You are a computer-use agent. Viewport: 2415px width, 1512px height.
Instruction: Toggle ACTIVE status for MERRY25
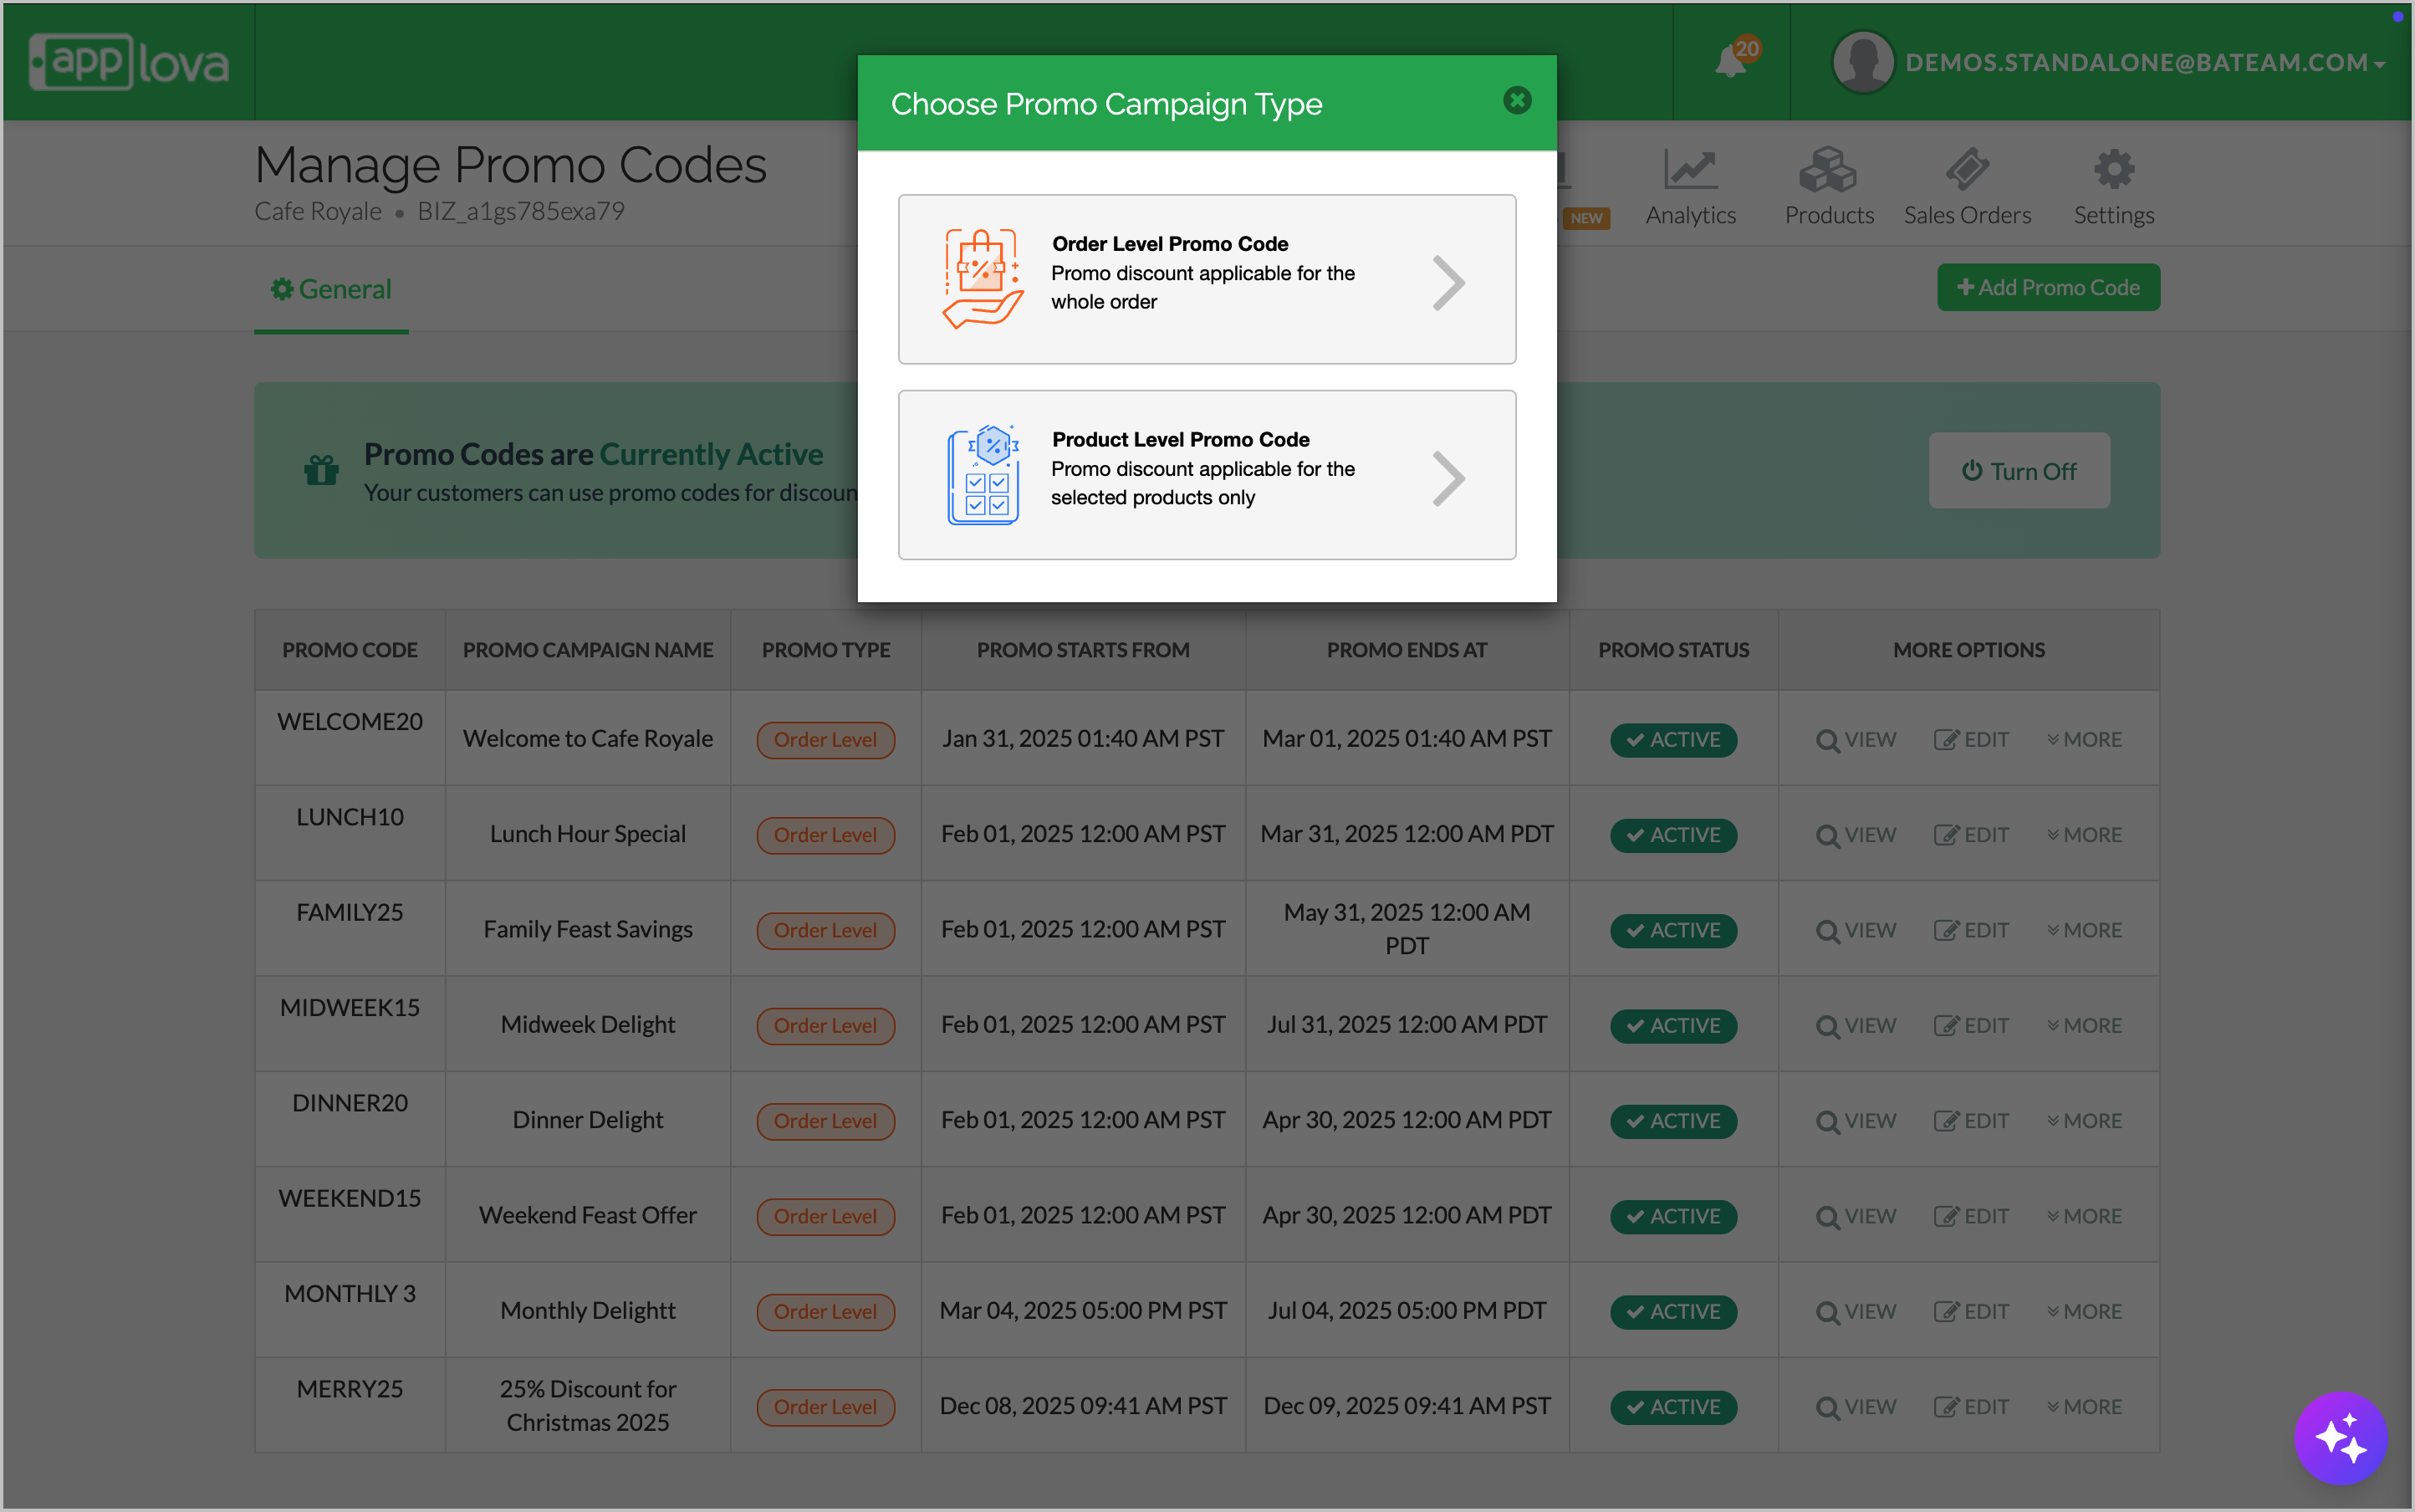(x=1673, y=1407)
